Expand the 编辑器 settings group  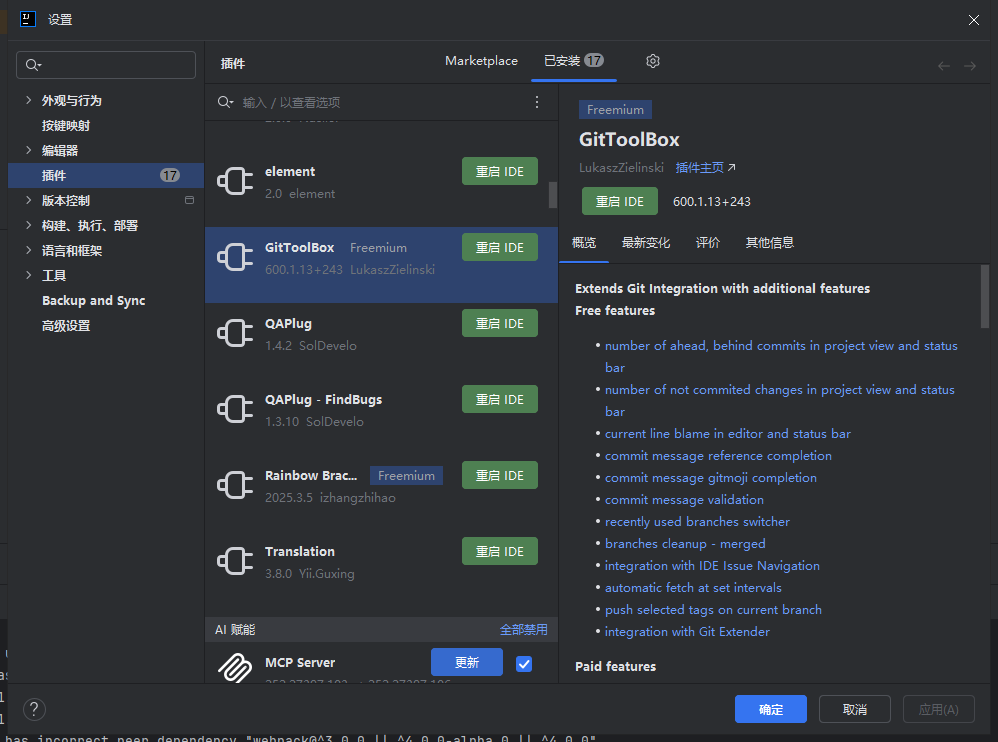pyautogui.click(x=28, y=150)
